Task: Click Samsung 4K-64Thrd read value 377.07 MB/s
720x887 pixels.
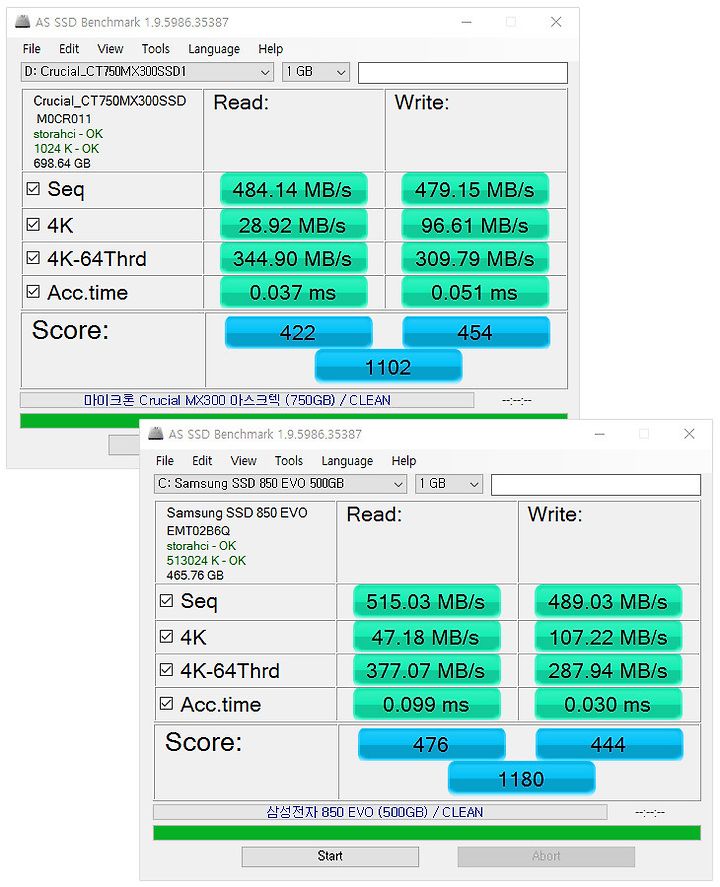Action: [x=426, y=670]
